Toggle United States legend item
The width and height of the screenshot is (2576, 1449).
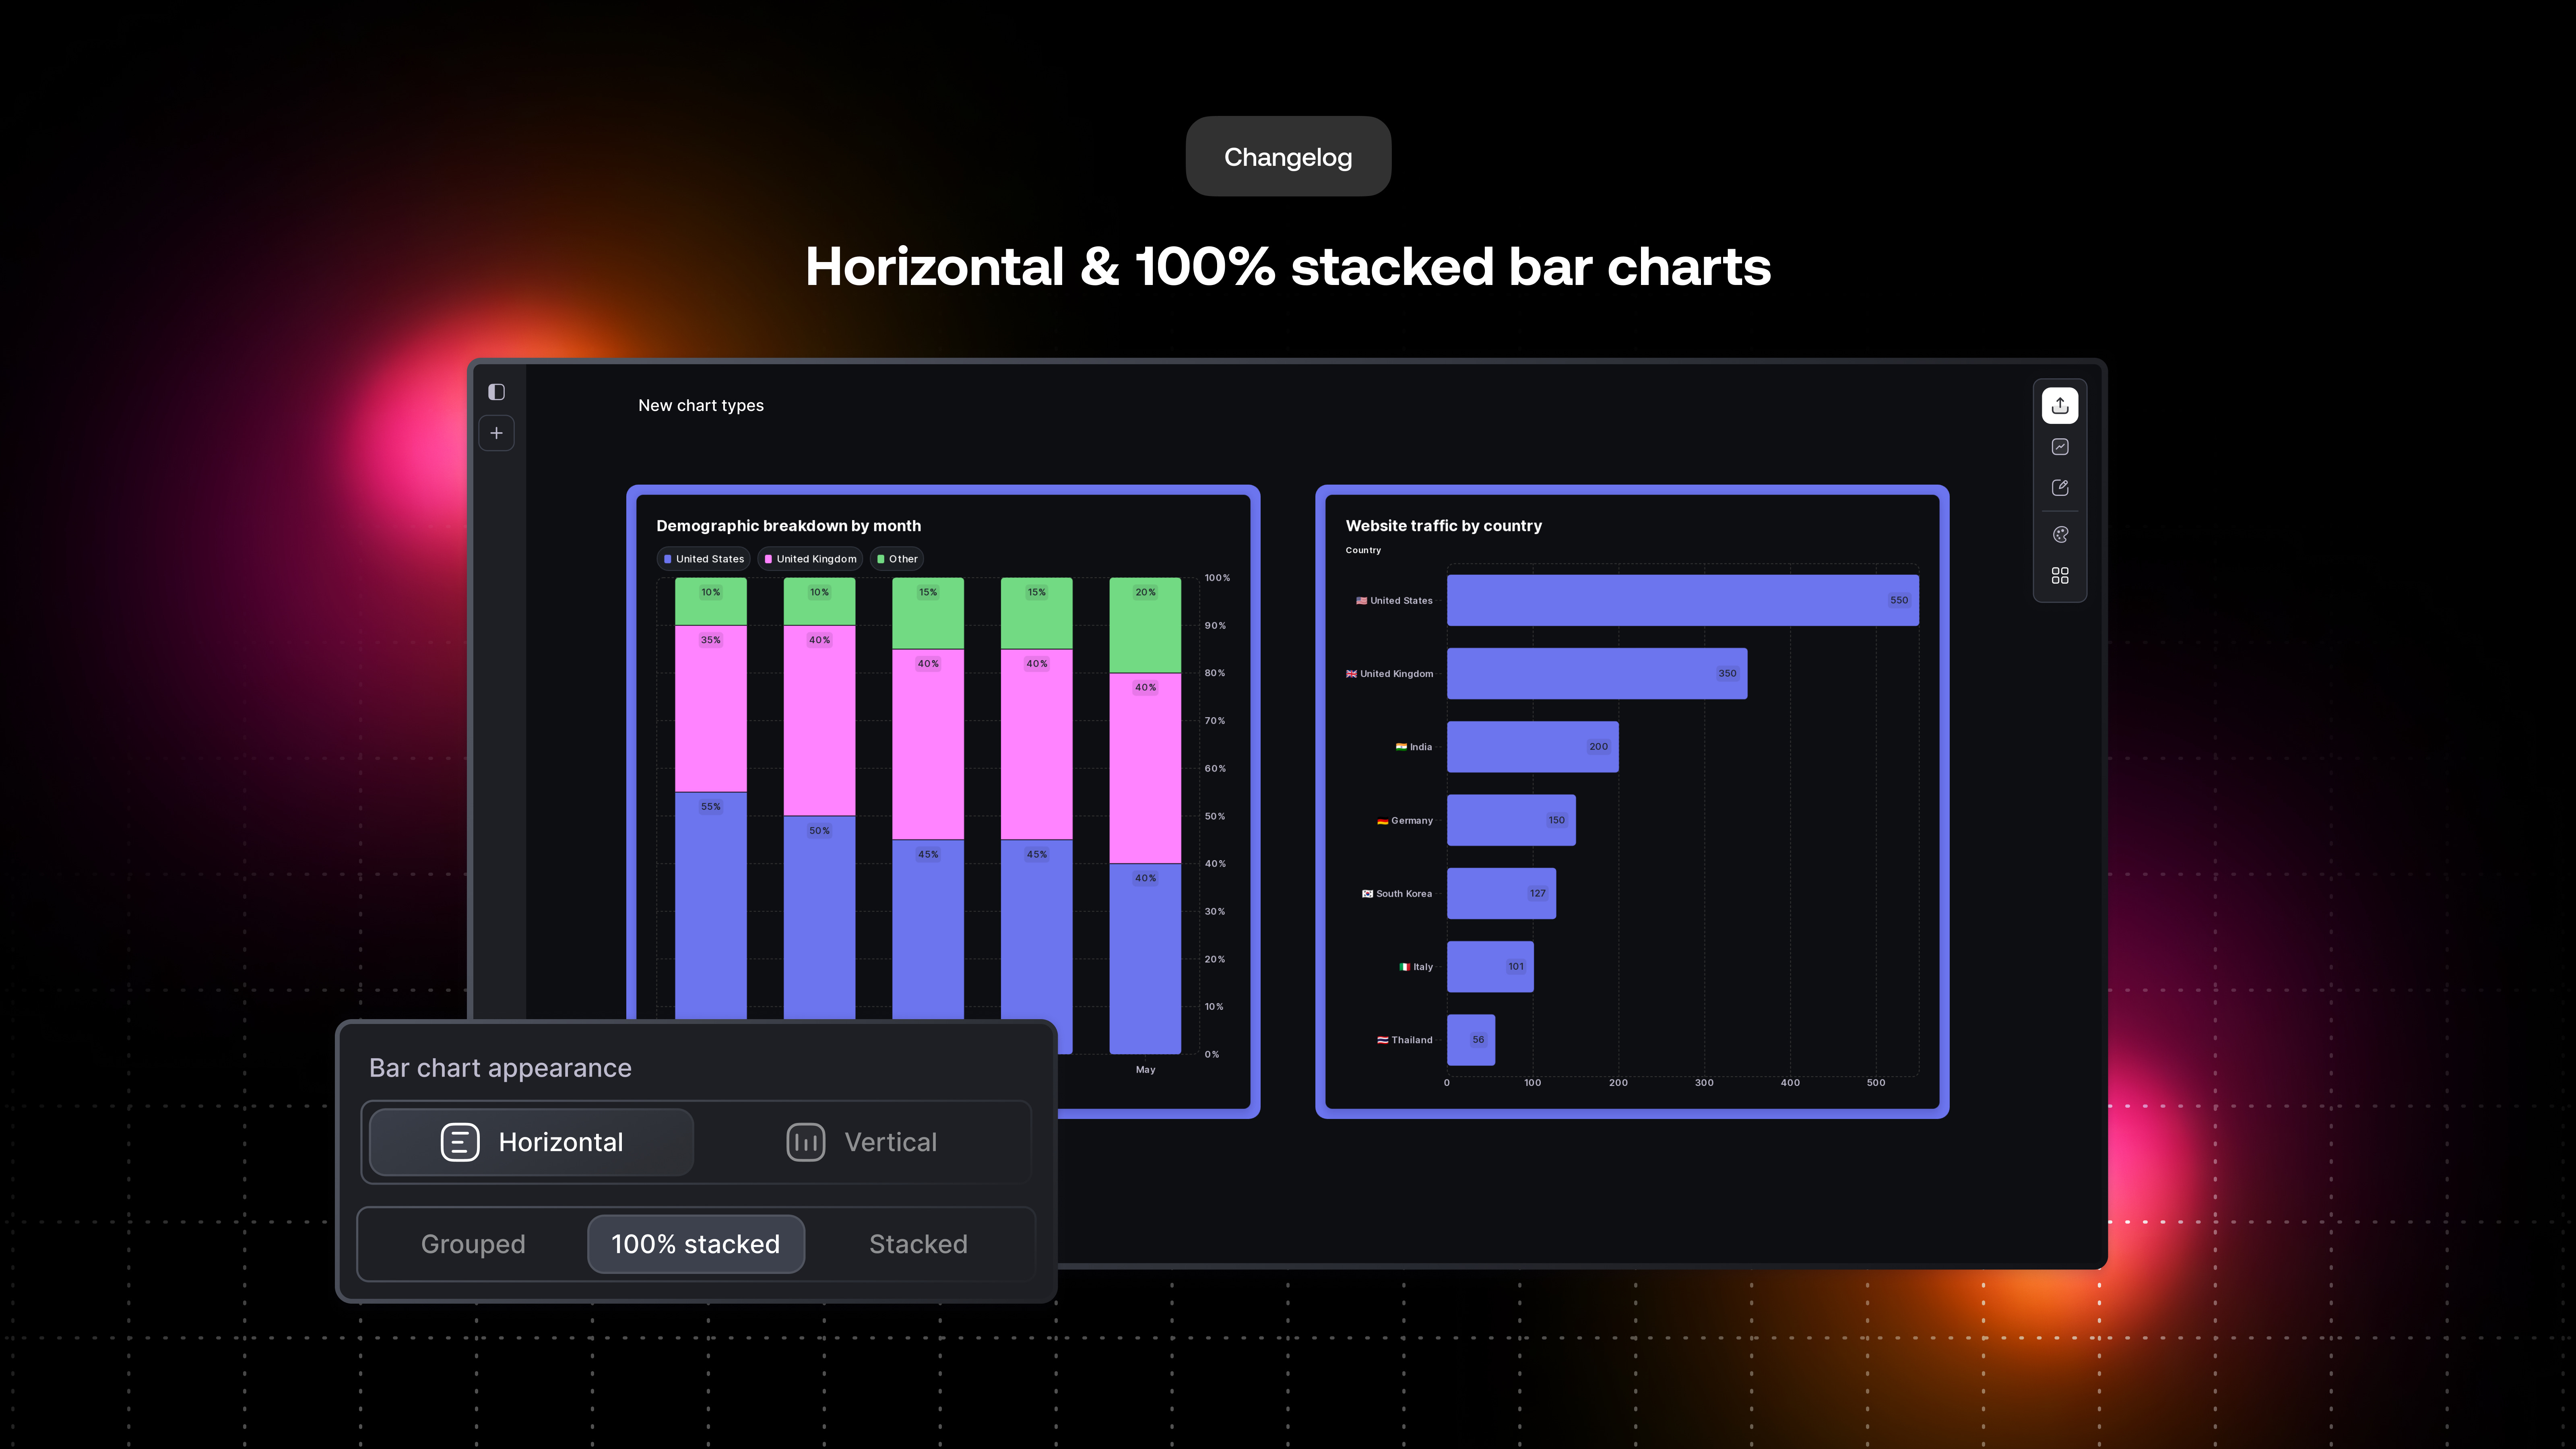point(704,559)
